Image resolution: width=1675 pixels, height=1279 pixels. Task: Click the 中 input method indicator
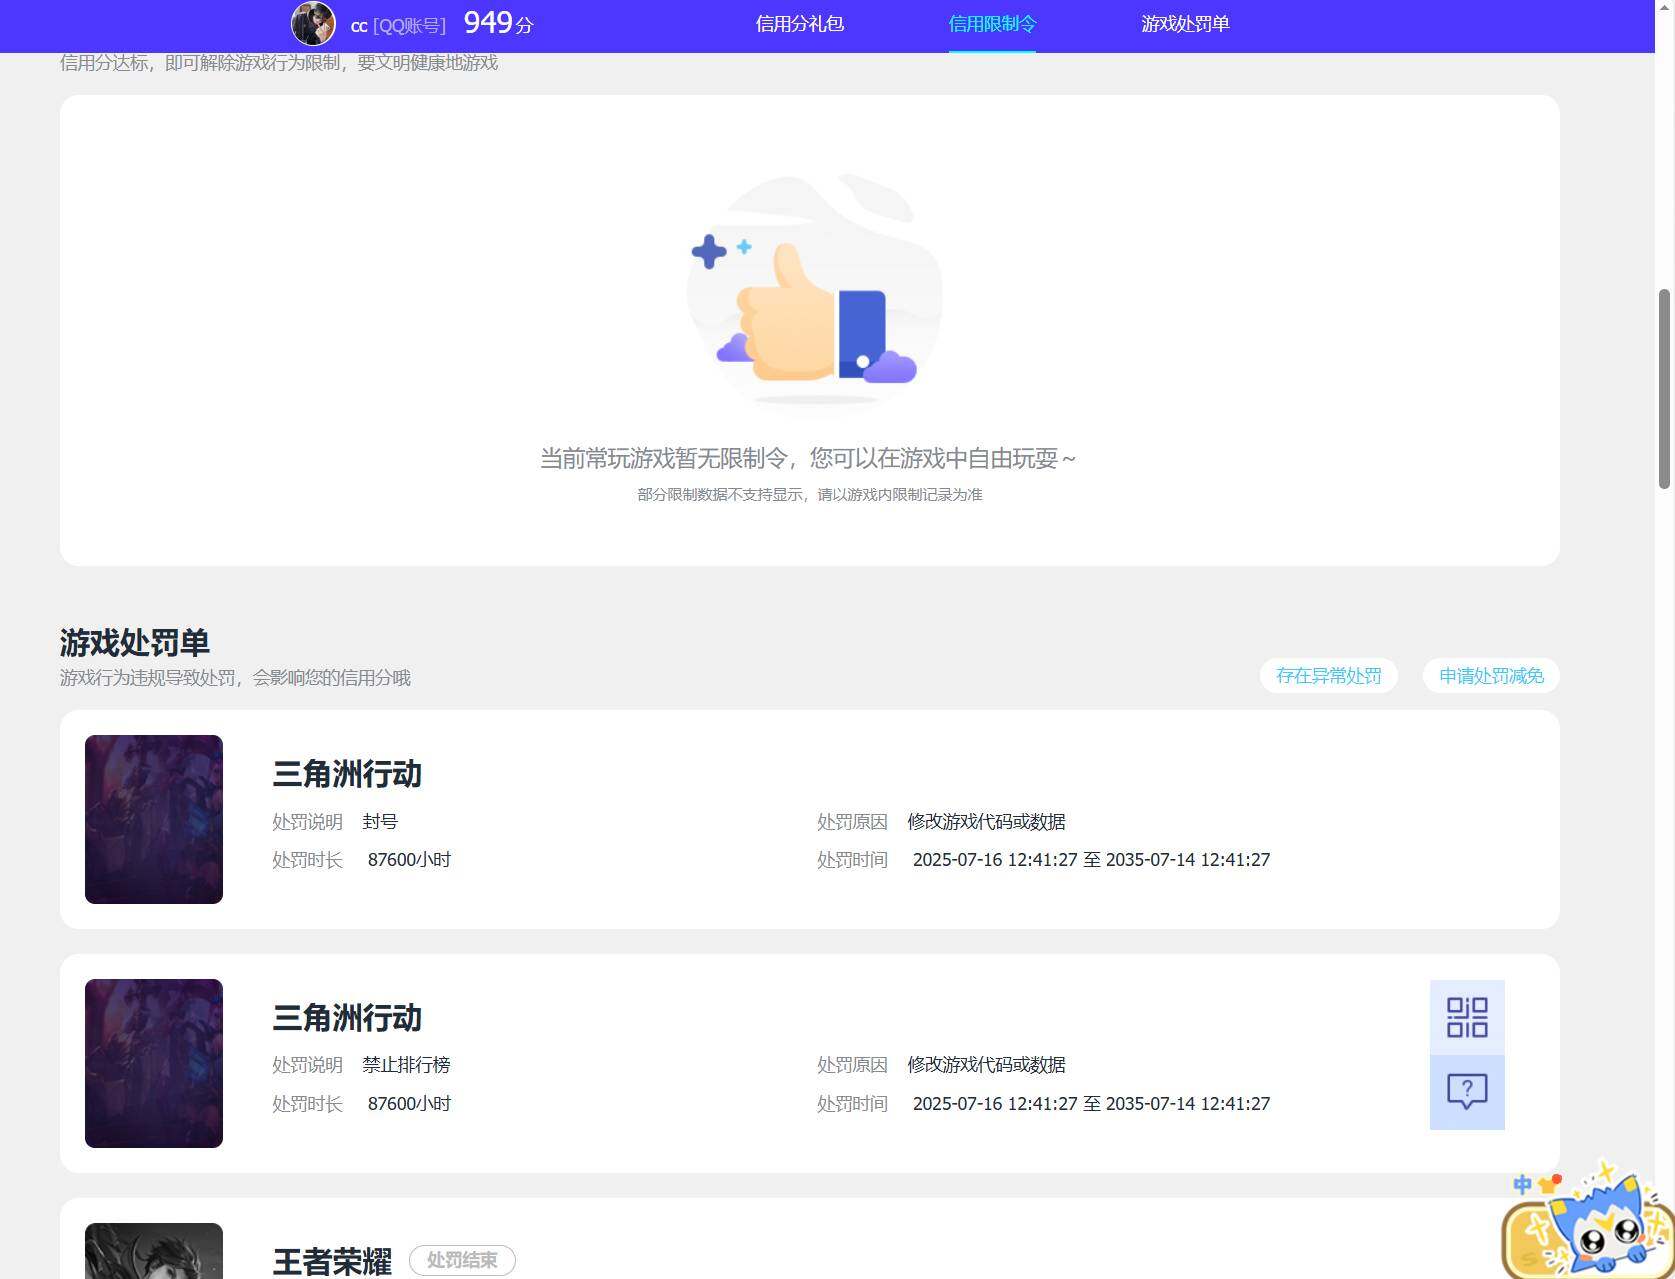[1522, 1185]
